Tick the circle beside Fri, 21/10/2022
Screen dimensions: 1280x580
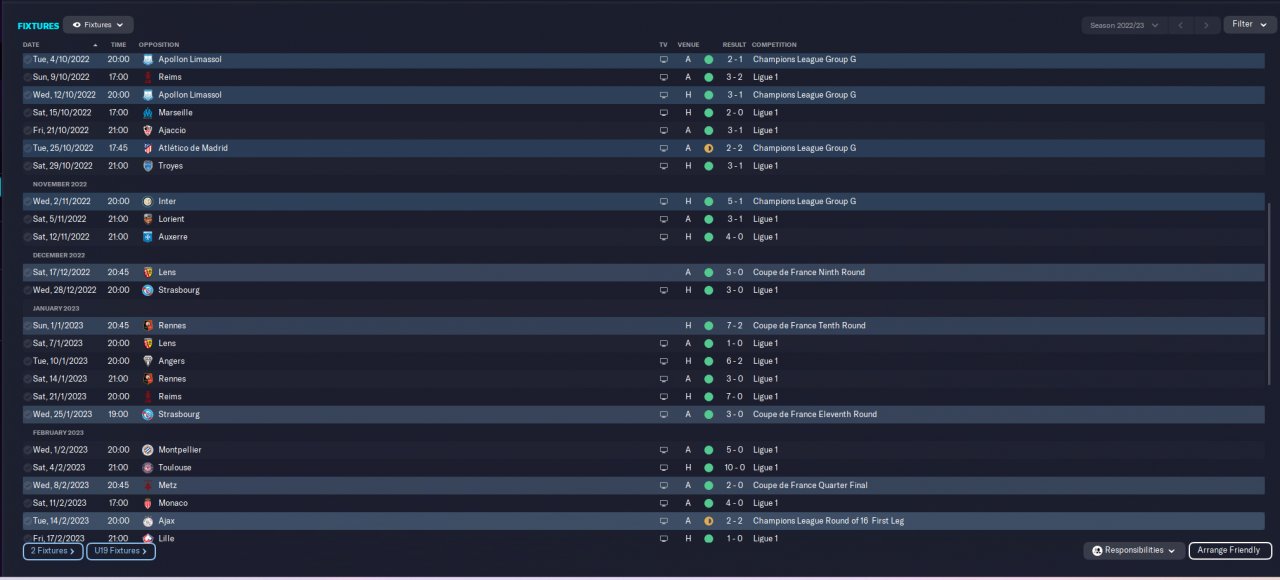point(27,130)
